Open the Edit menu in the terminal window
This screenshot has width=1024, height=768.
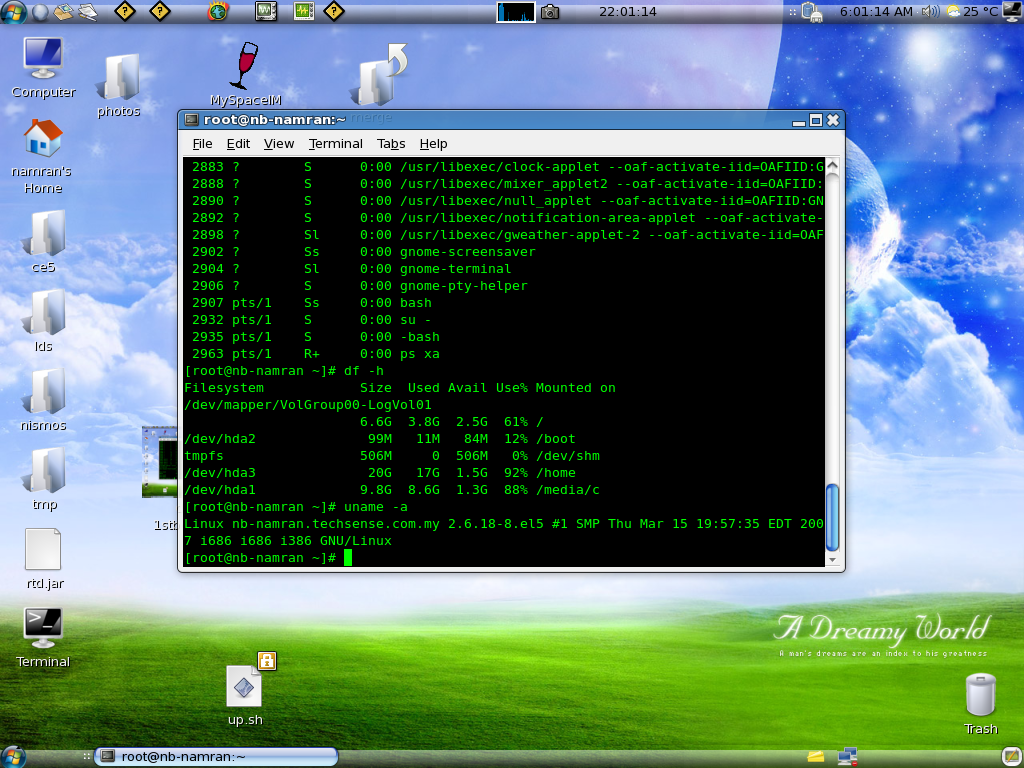point(238,144)
